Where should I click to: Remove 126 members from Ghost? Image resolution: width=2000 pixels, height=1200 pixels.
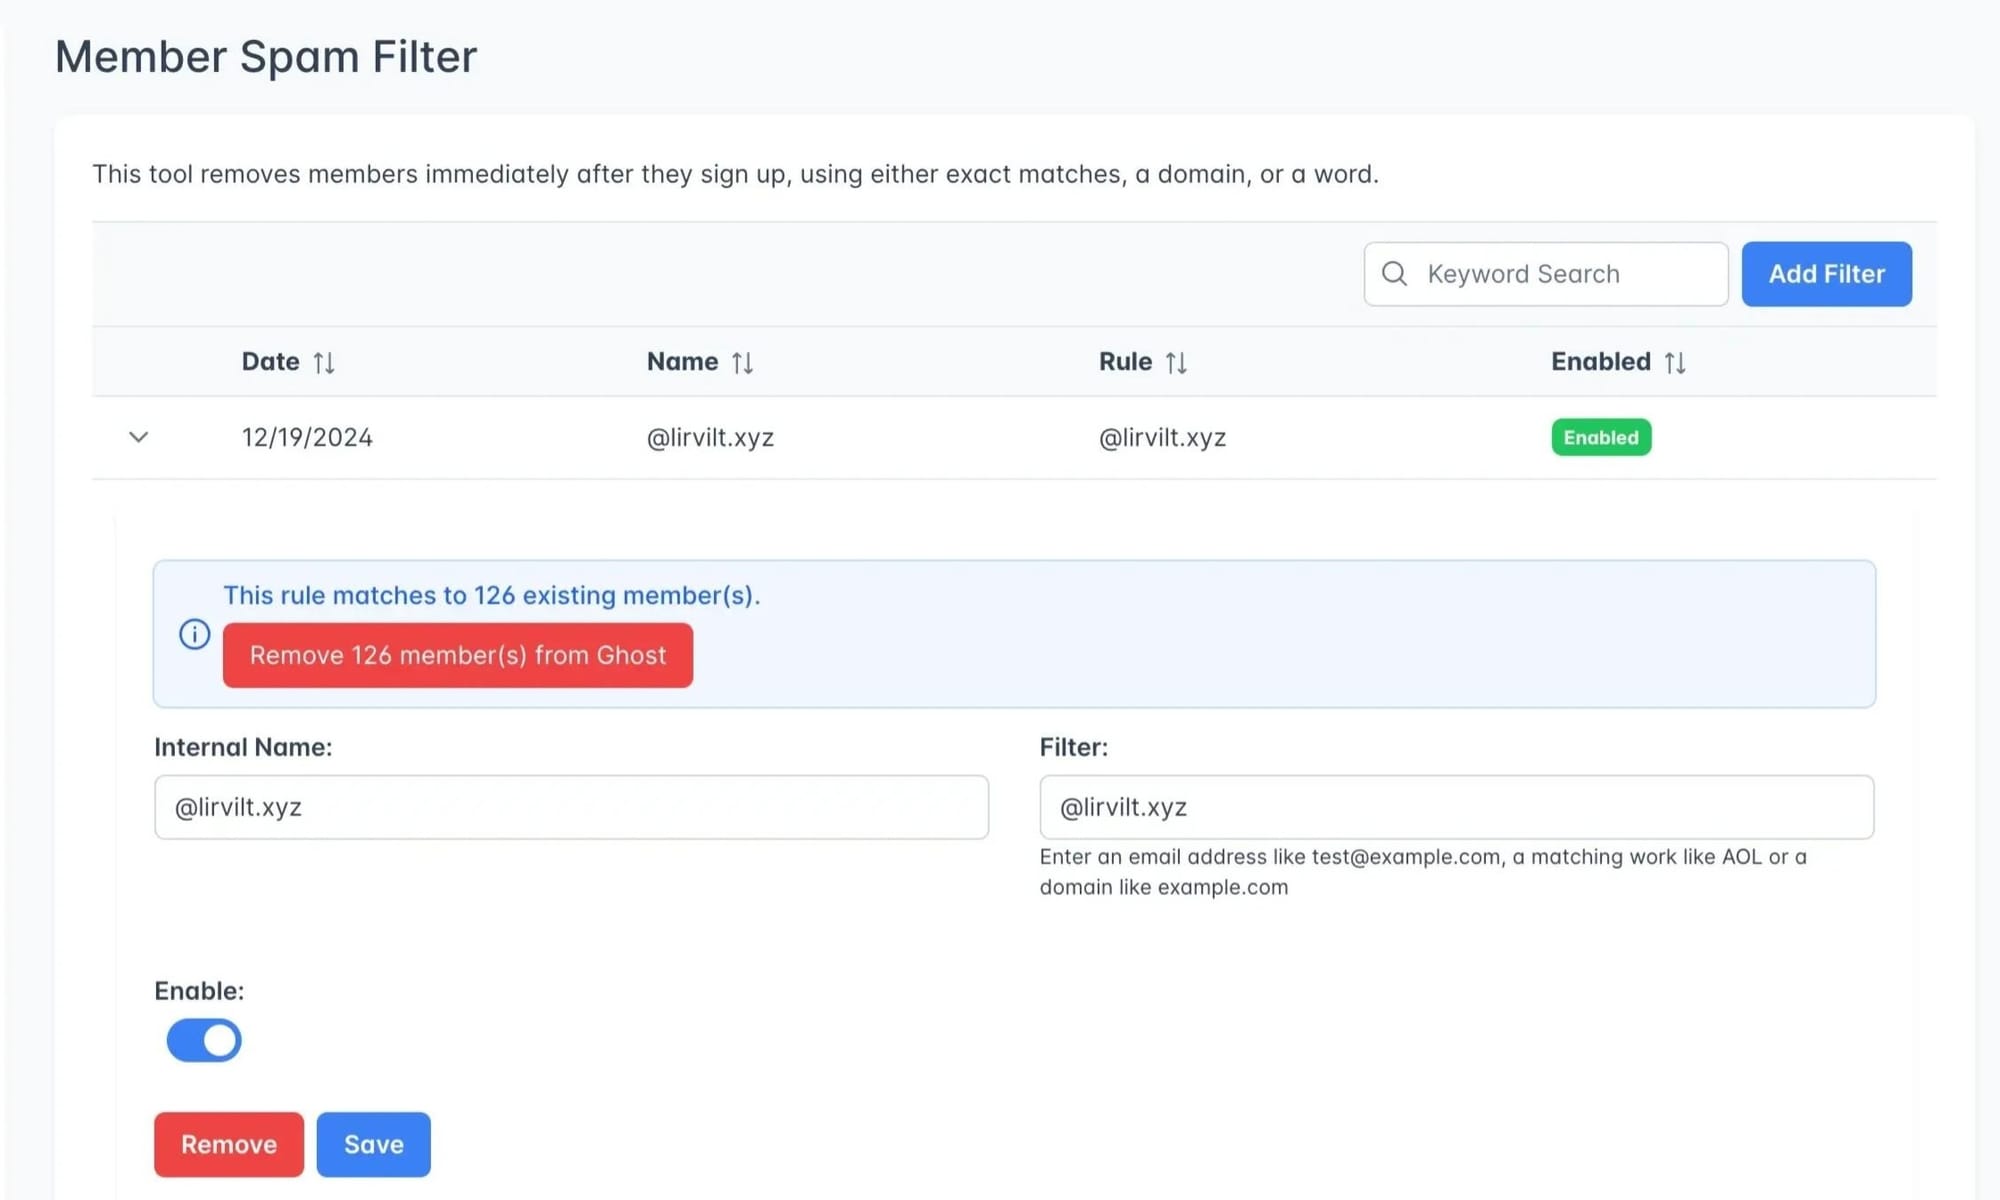[x=458, y=655]
